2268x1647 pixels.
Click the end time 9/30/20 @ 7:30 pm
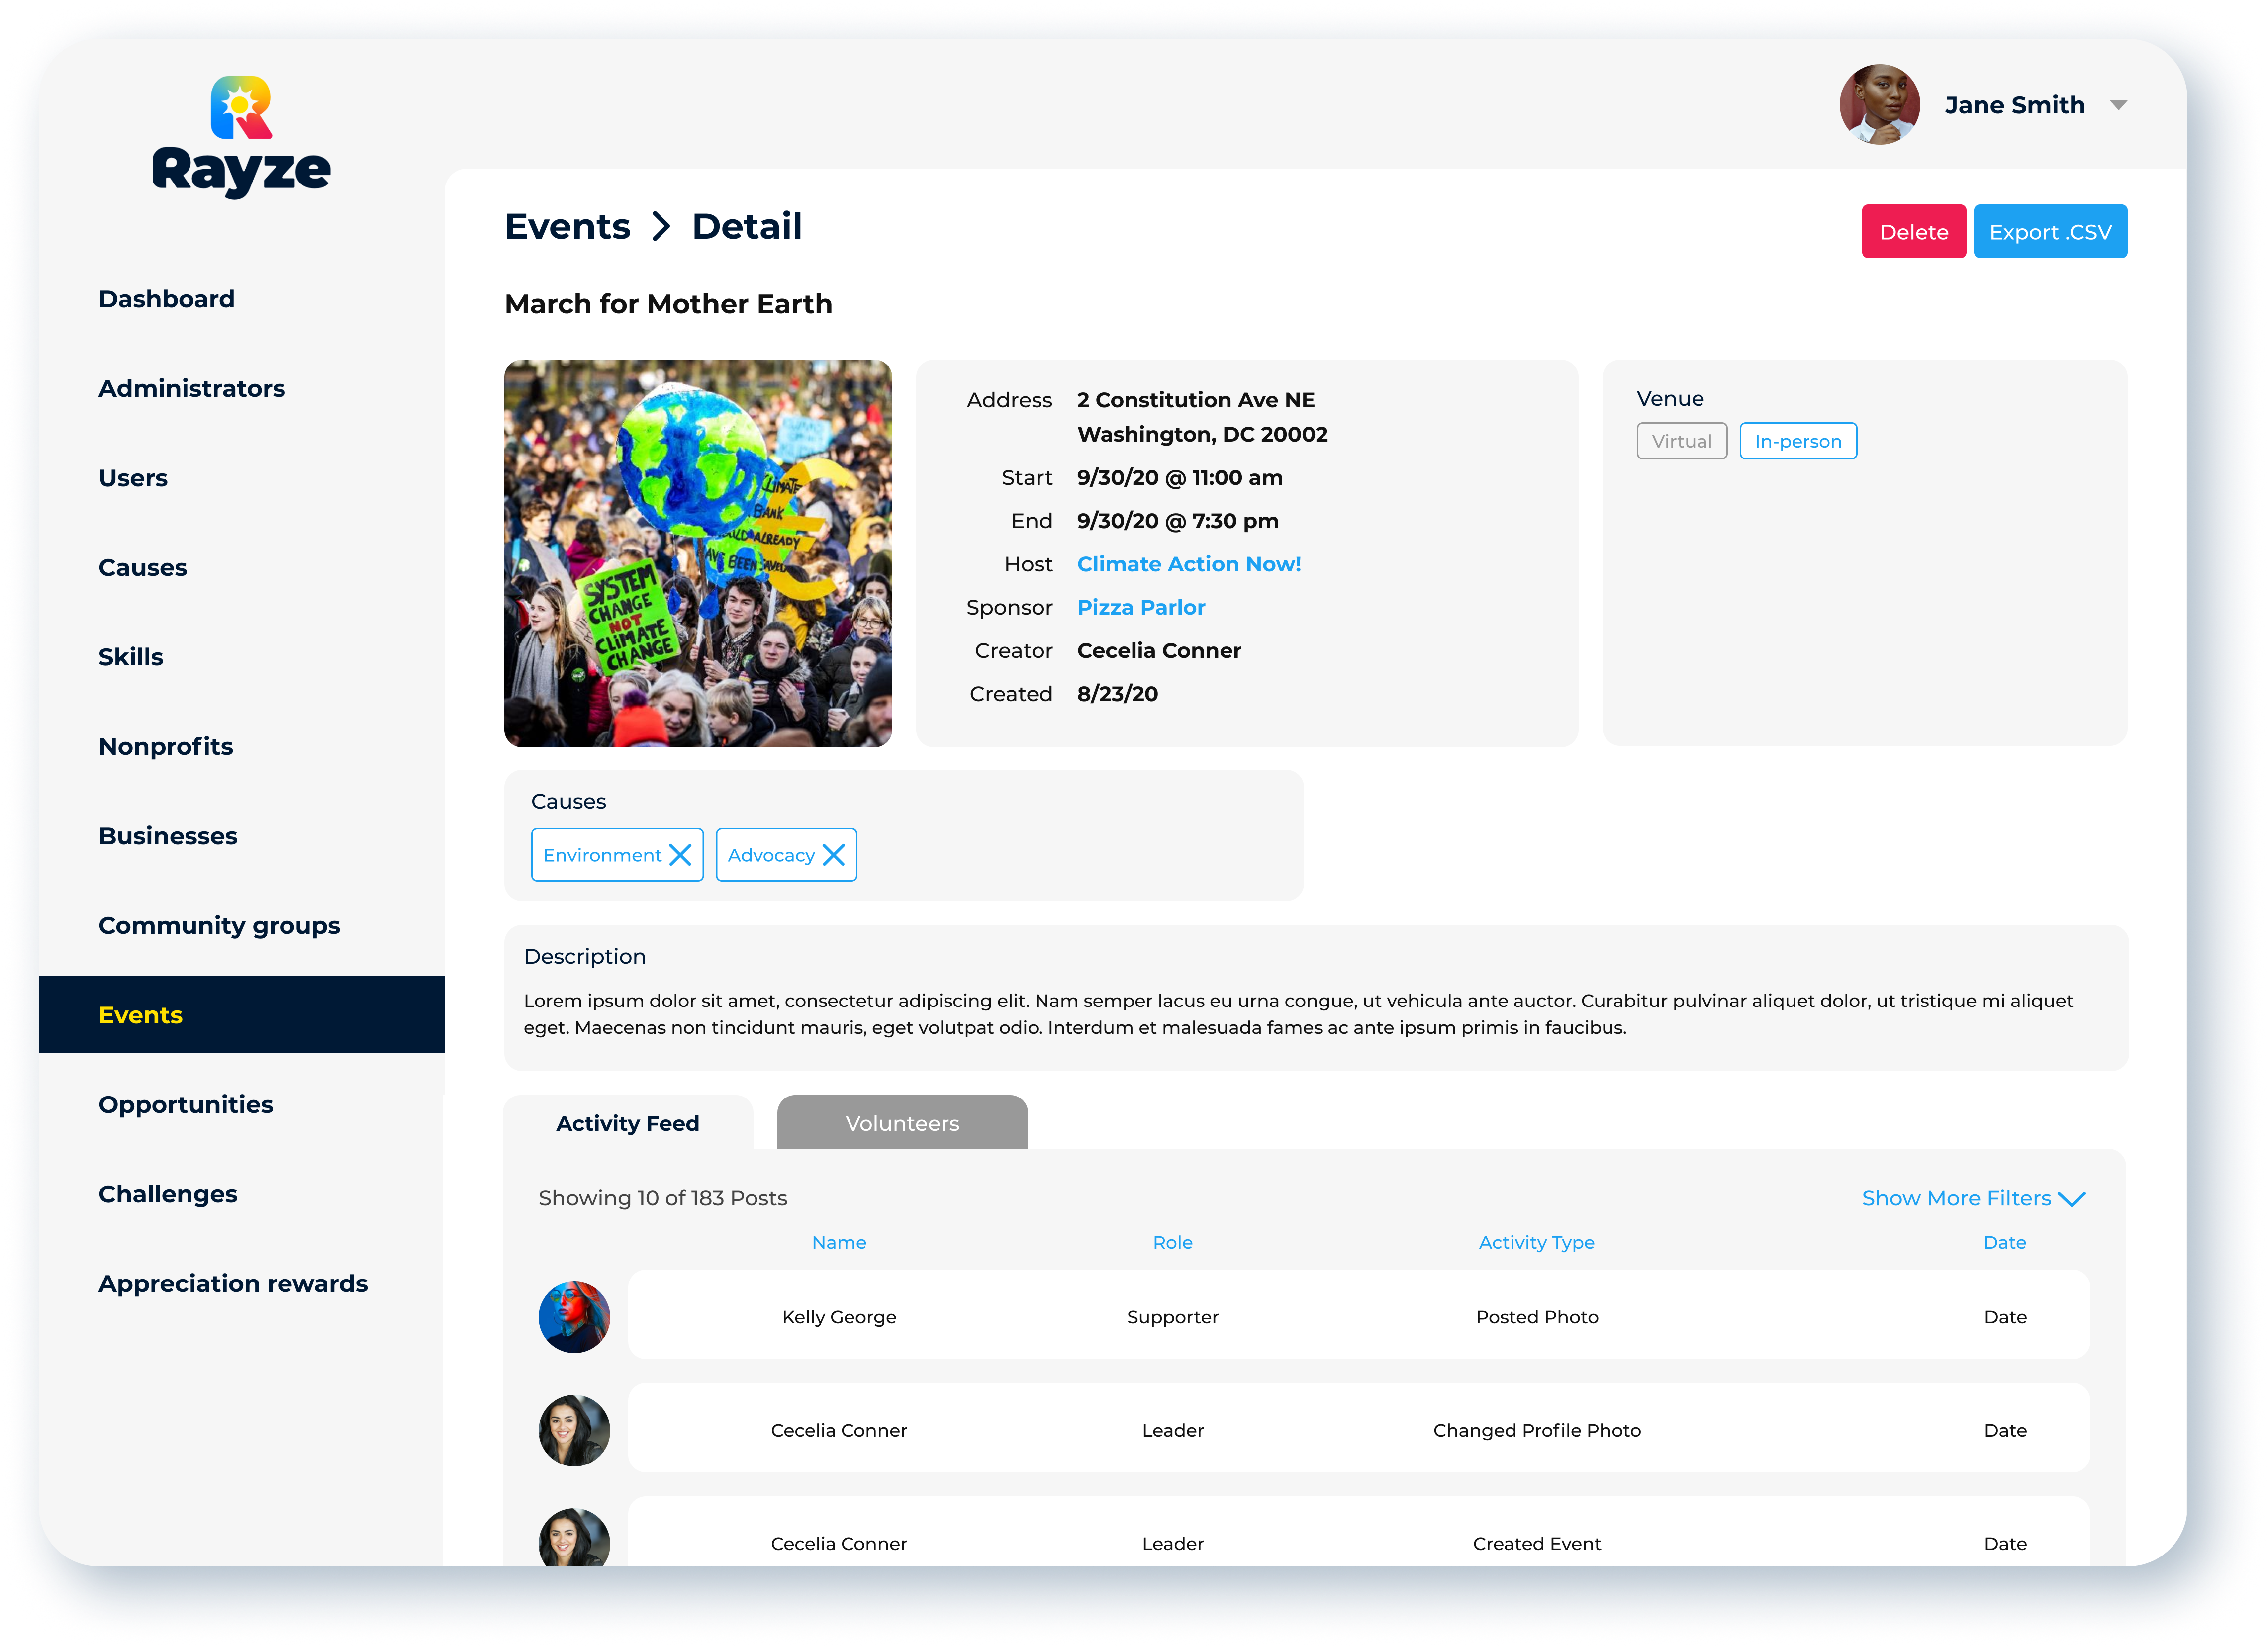1178,521
